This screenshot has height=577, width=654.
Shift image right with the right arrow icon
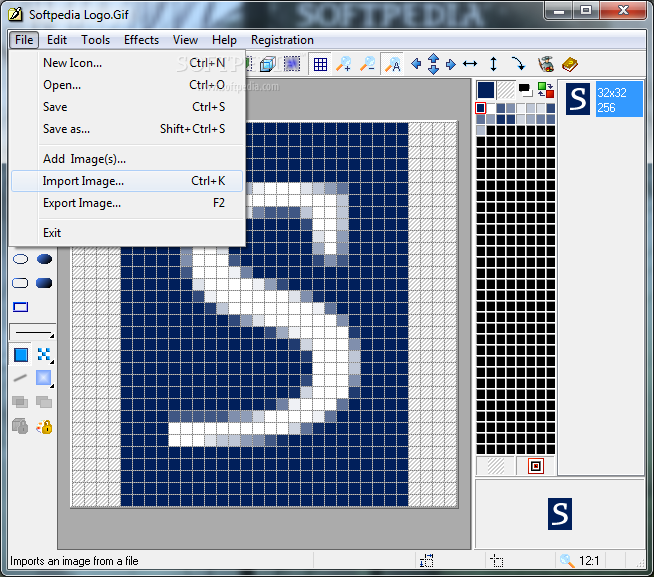(450, 64)
